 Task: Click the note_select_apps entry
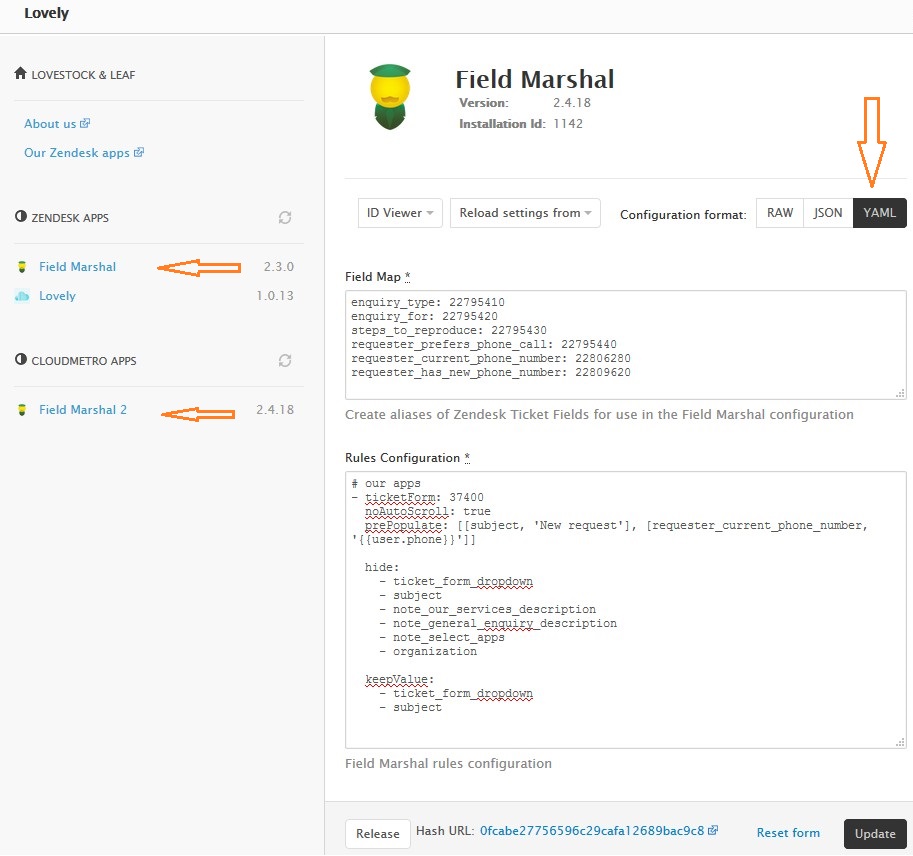(x=448, y=637)
